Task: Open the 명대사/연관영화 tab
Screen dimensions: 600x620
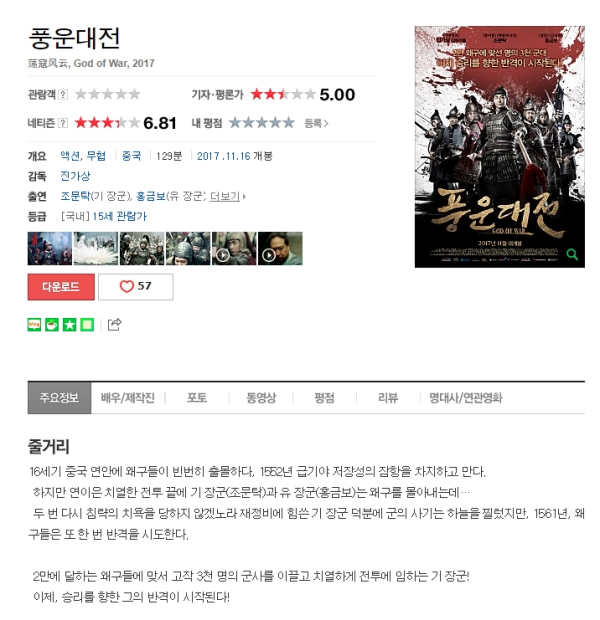Action: [x=466, y=398]
